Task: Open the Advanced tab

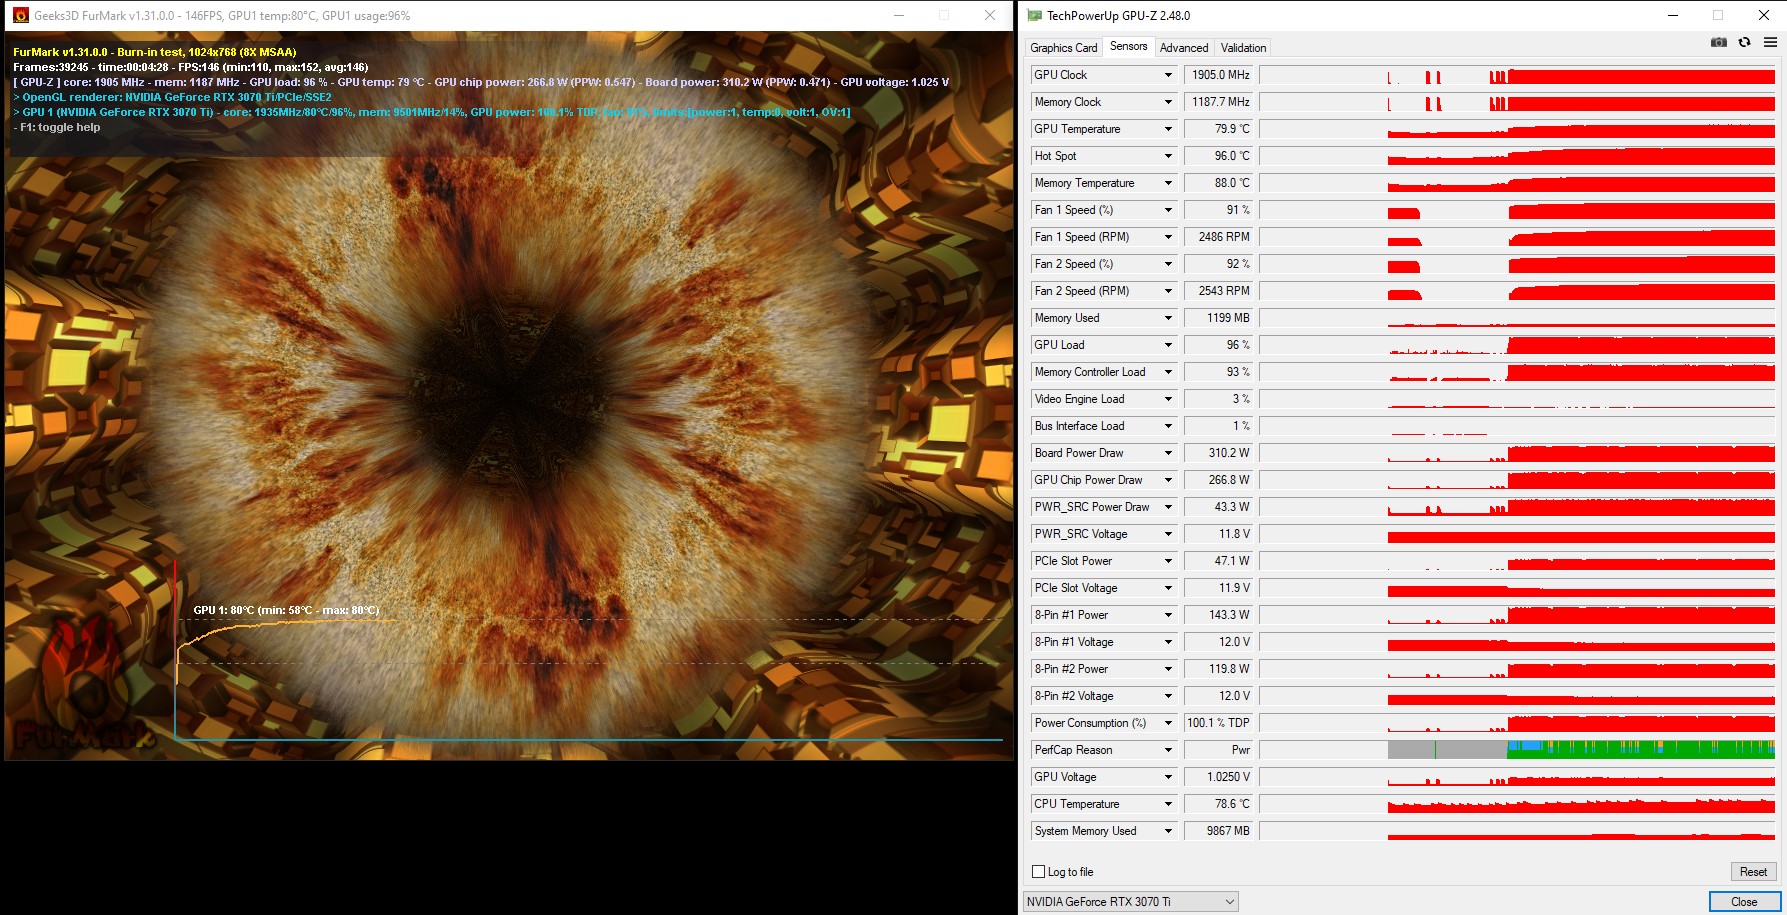Action: pyautogui.click(x=1184, y=48)
